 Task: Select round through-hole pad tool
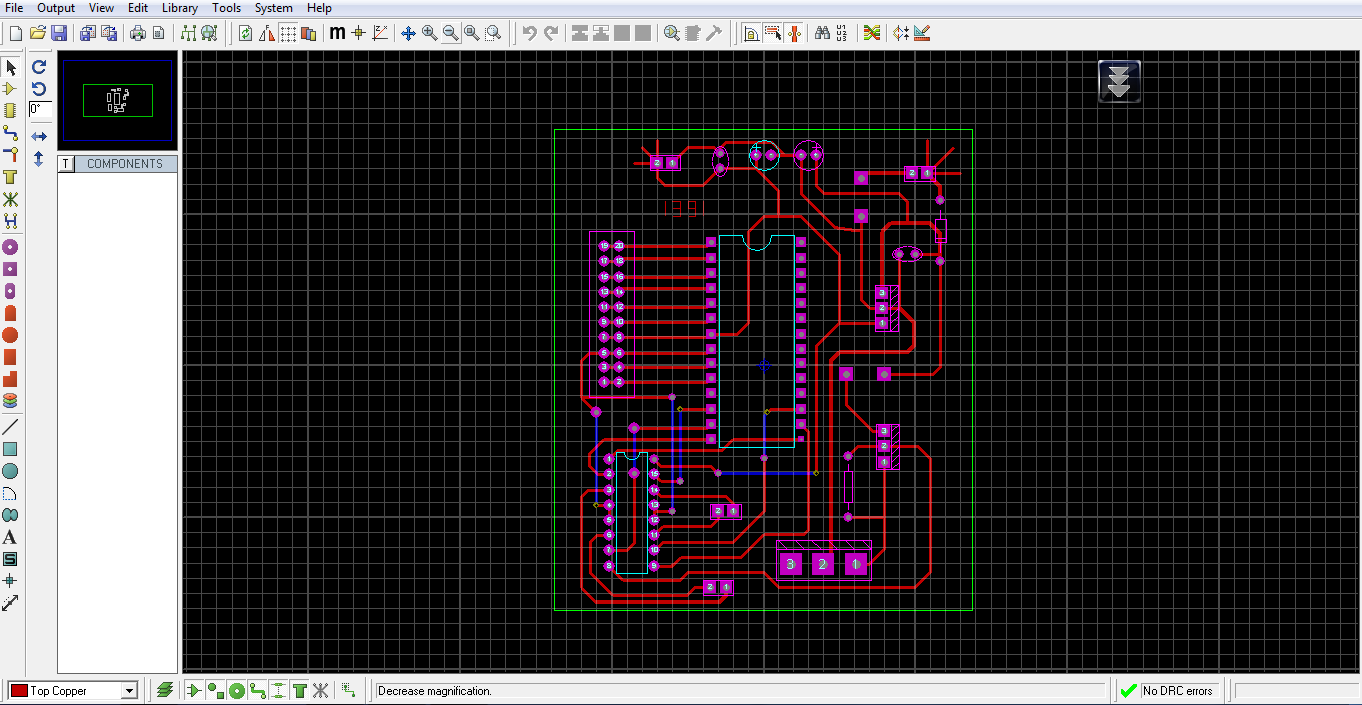(x=11, y=247)
